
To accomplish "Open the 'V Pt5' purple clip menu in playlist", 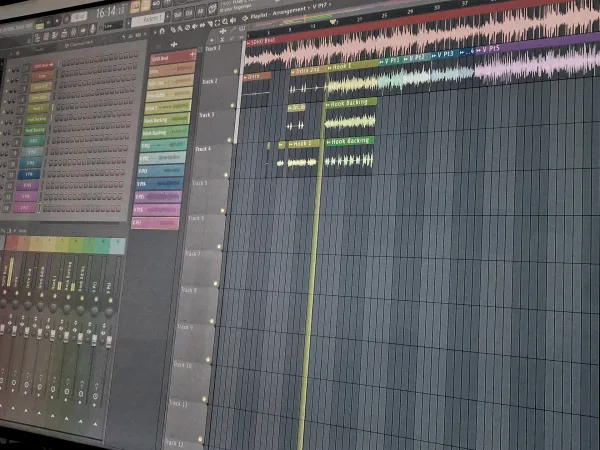I will 479,51.
